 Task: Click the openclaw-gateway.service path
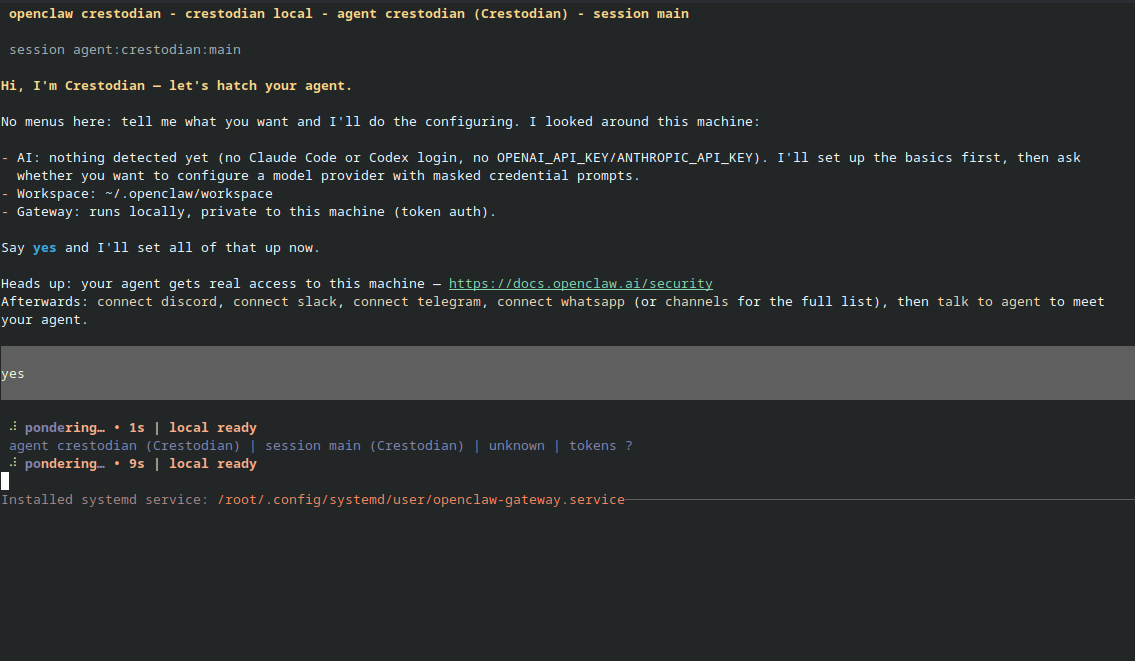tap(421, 500)
